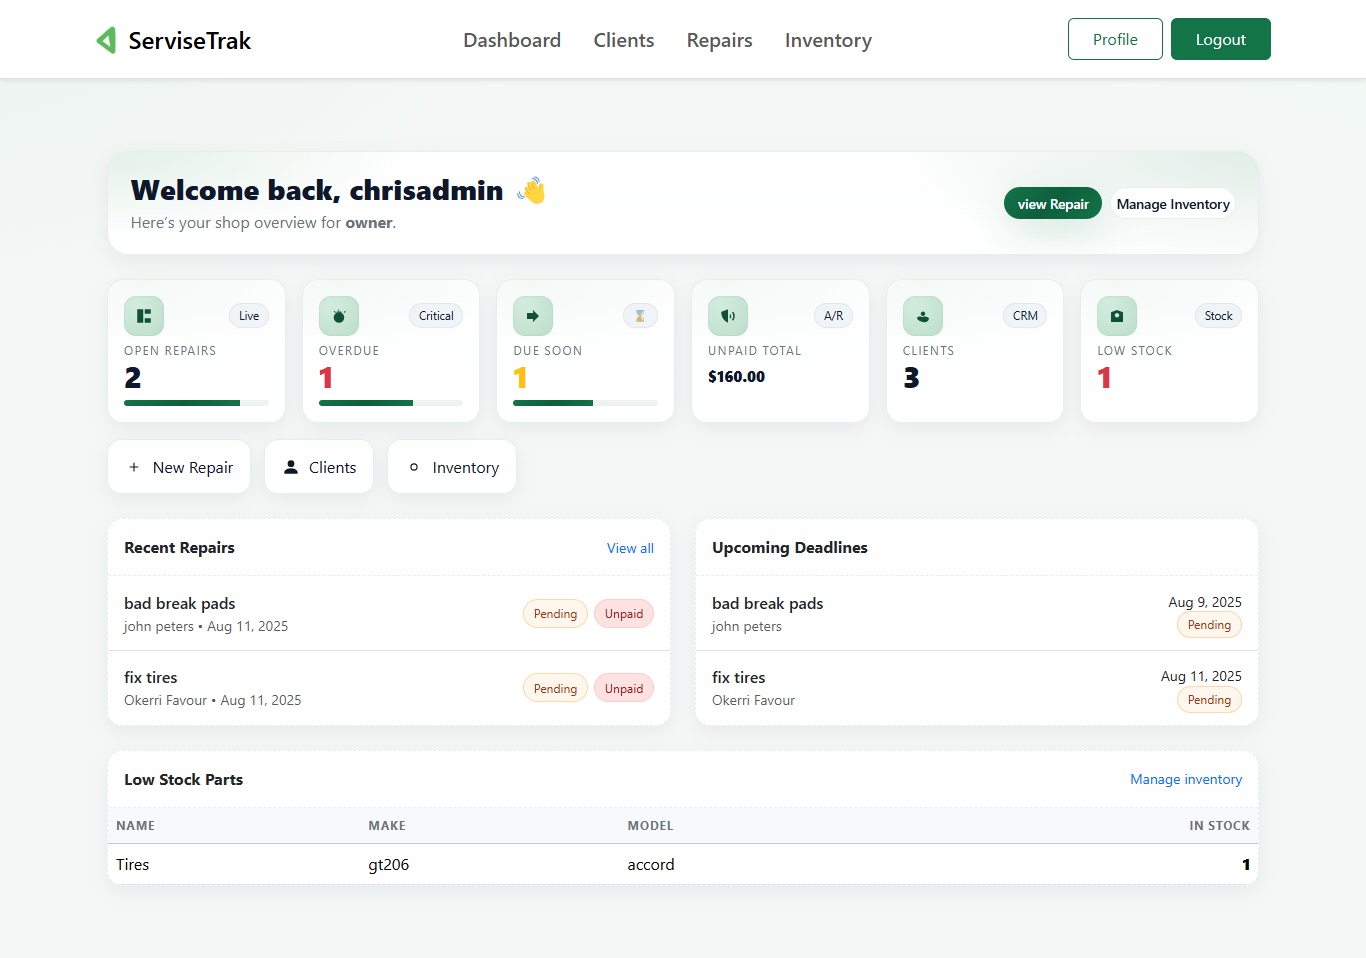
Task: Click the speaker icon on Unpaid Total card
Action: pos(727,315)
